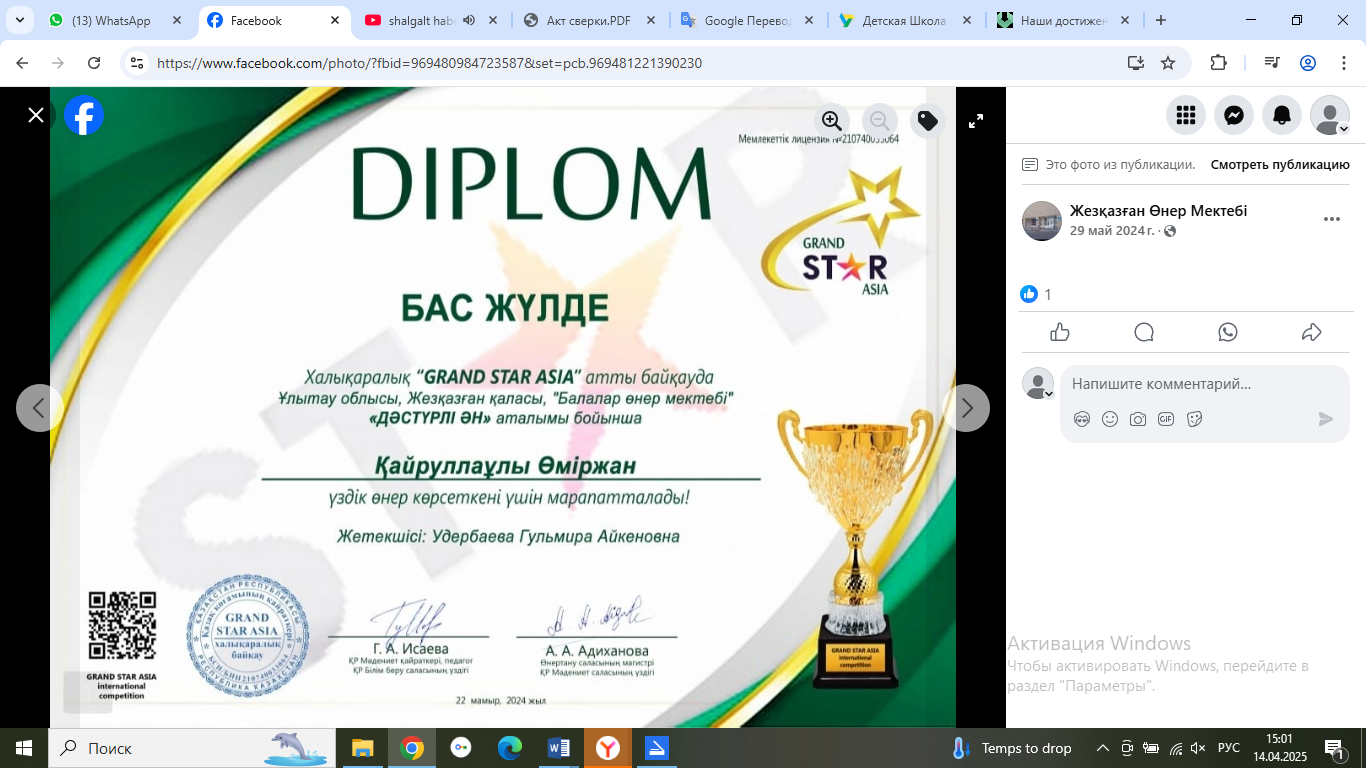Click the Смотреть публикацию link
The height and width of the screenshot is (768, 1366).
coord(1280,165)
